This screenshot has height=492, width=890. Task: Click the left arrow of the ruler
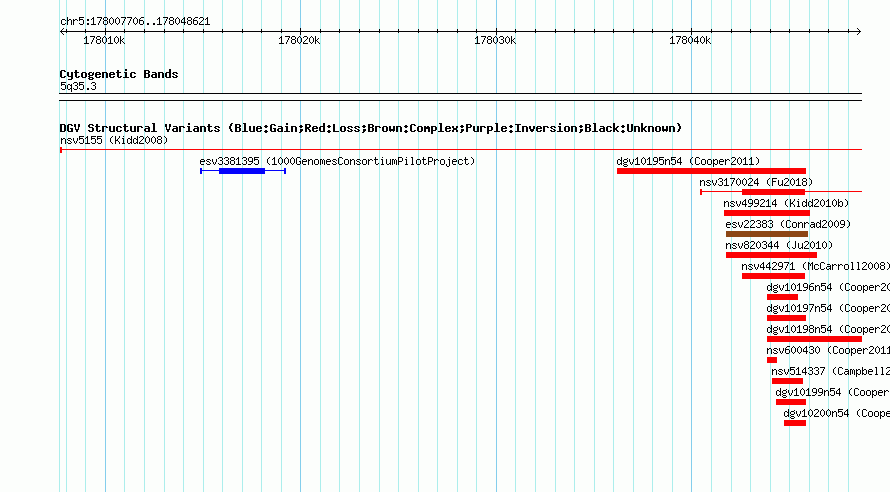pos(62,31)
